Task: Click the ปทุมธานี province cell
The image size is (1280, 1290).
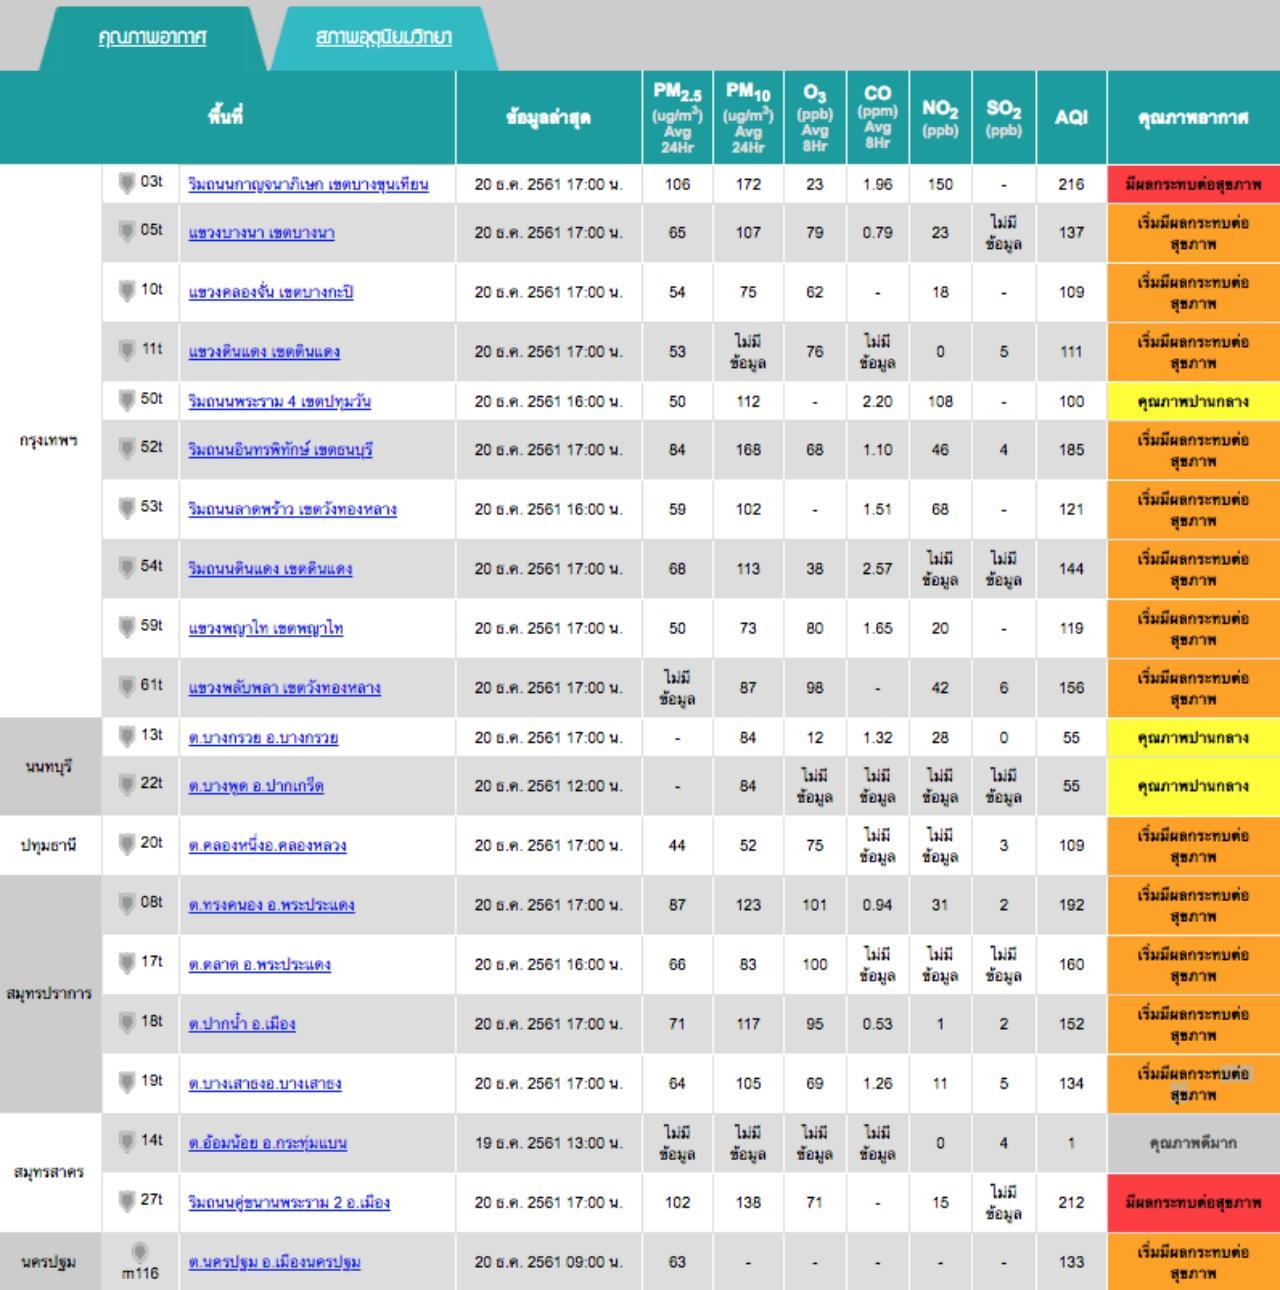Action: [50, 846]
